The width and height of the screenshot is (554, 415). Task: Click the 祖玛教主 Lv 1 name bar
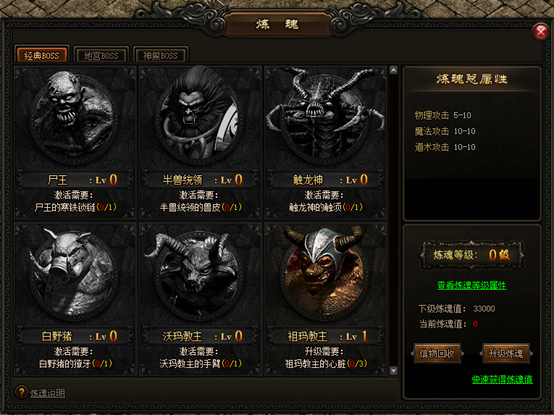coord(325,336)
